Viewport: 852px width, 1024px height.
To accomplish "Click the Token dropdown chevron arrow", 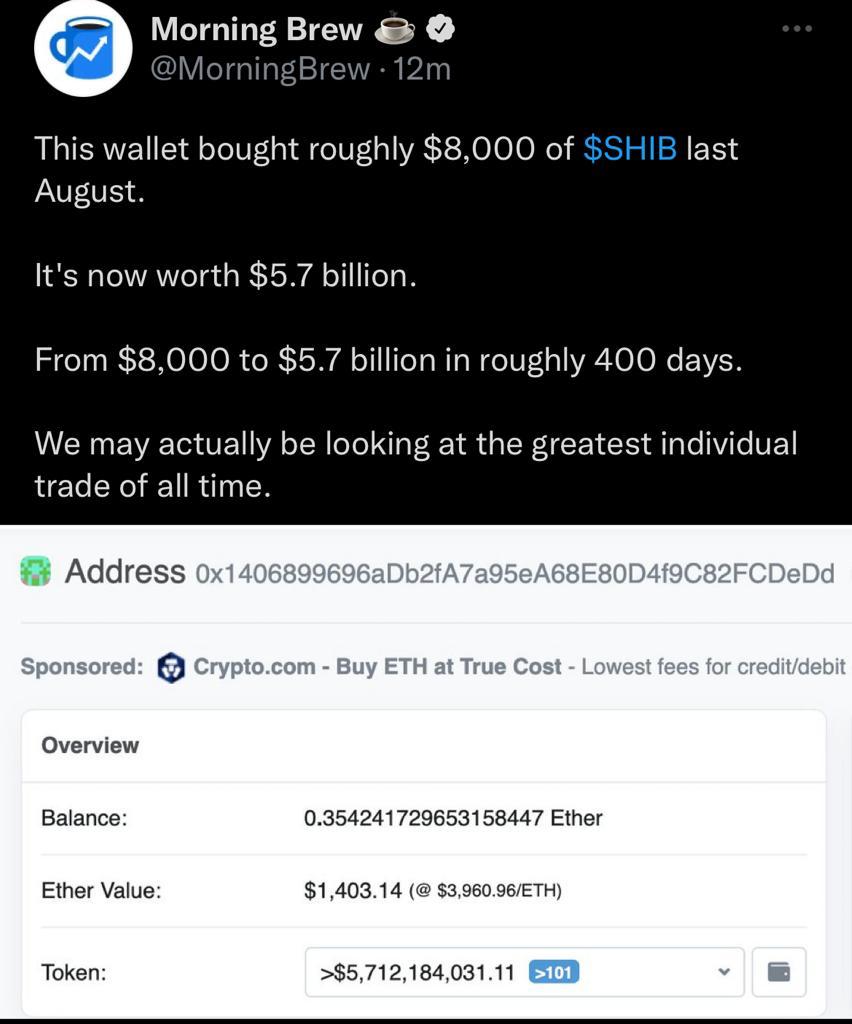I will pos(724,972).
